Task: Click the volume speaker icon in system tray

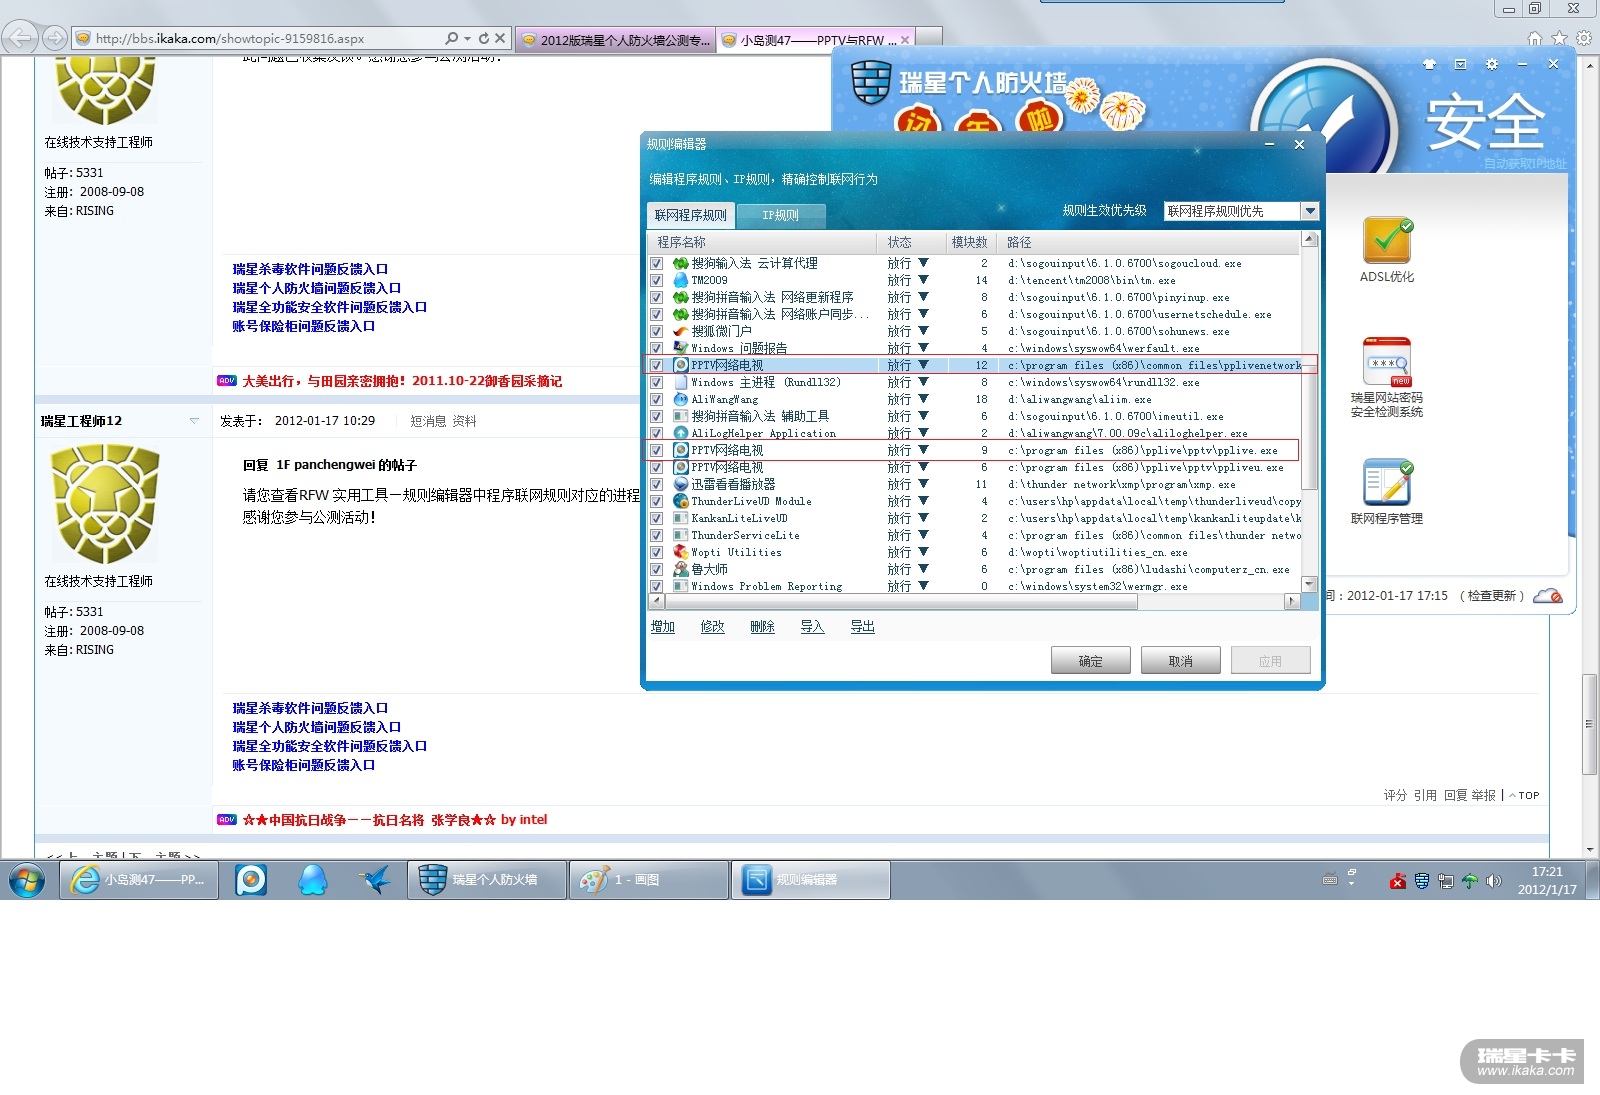Action: (x=1494, y=881)
